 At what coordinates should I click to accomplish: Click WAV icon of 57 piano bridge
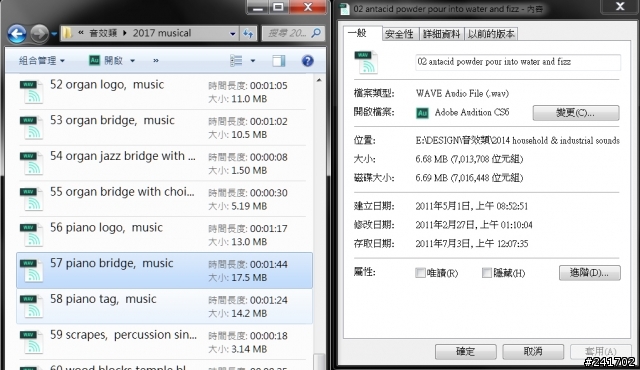coord(31,270)
